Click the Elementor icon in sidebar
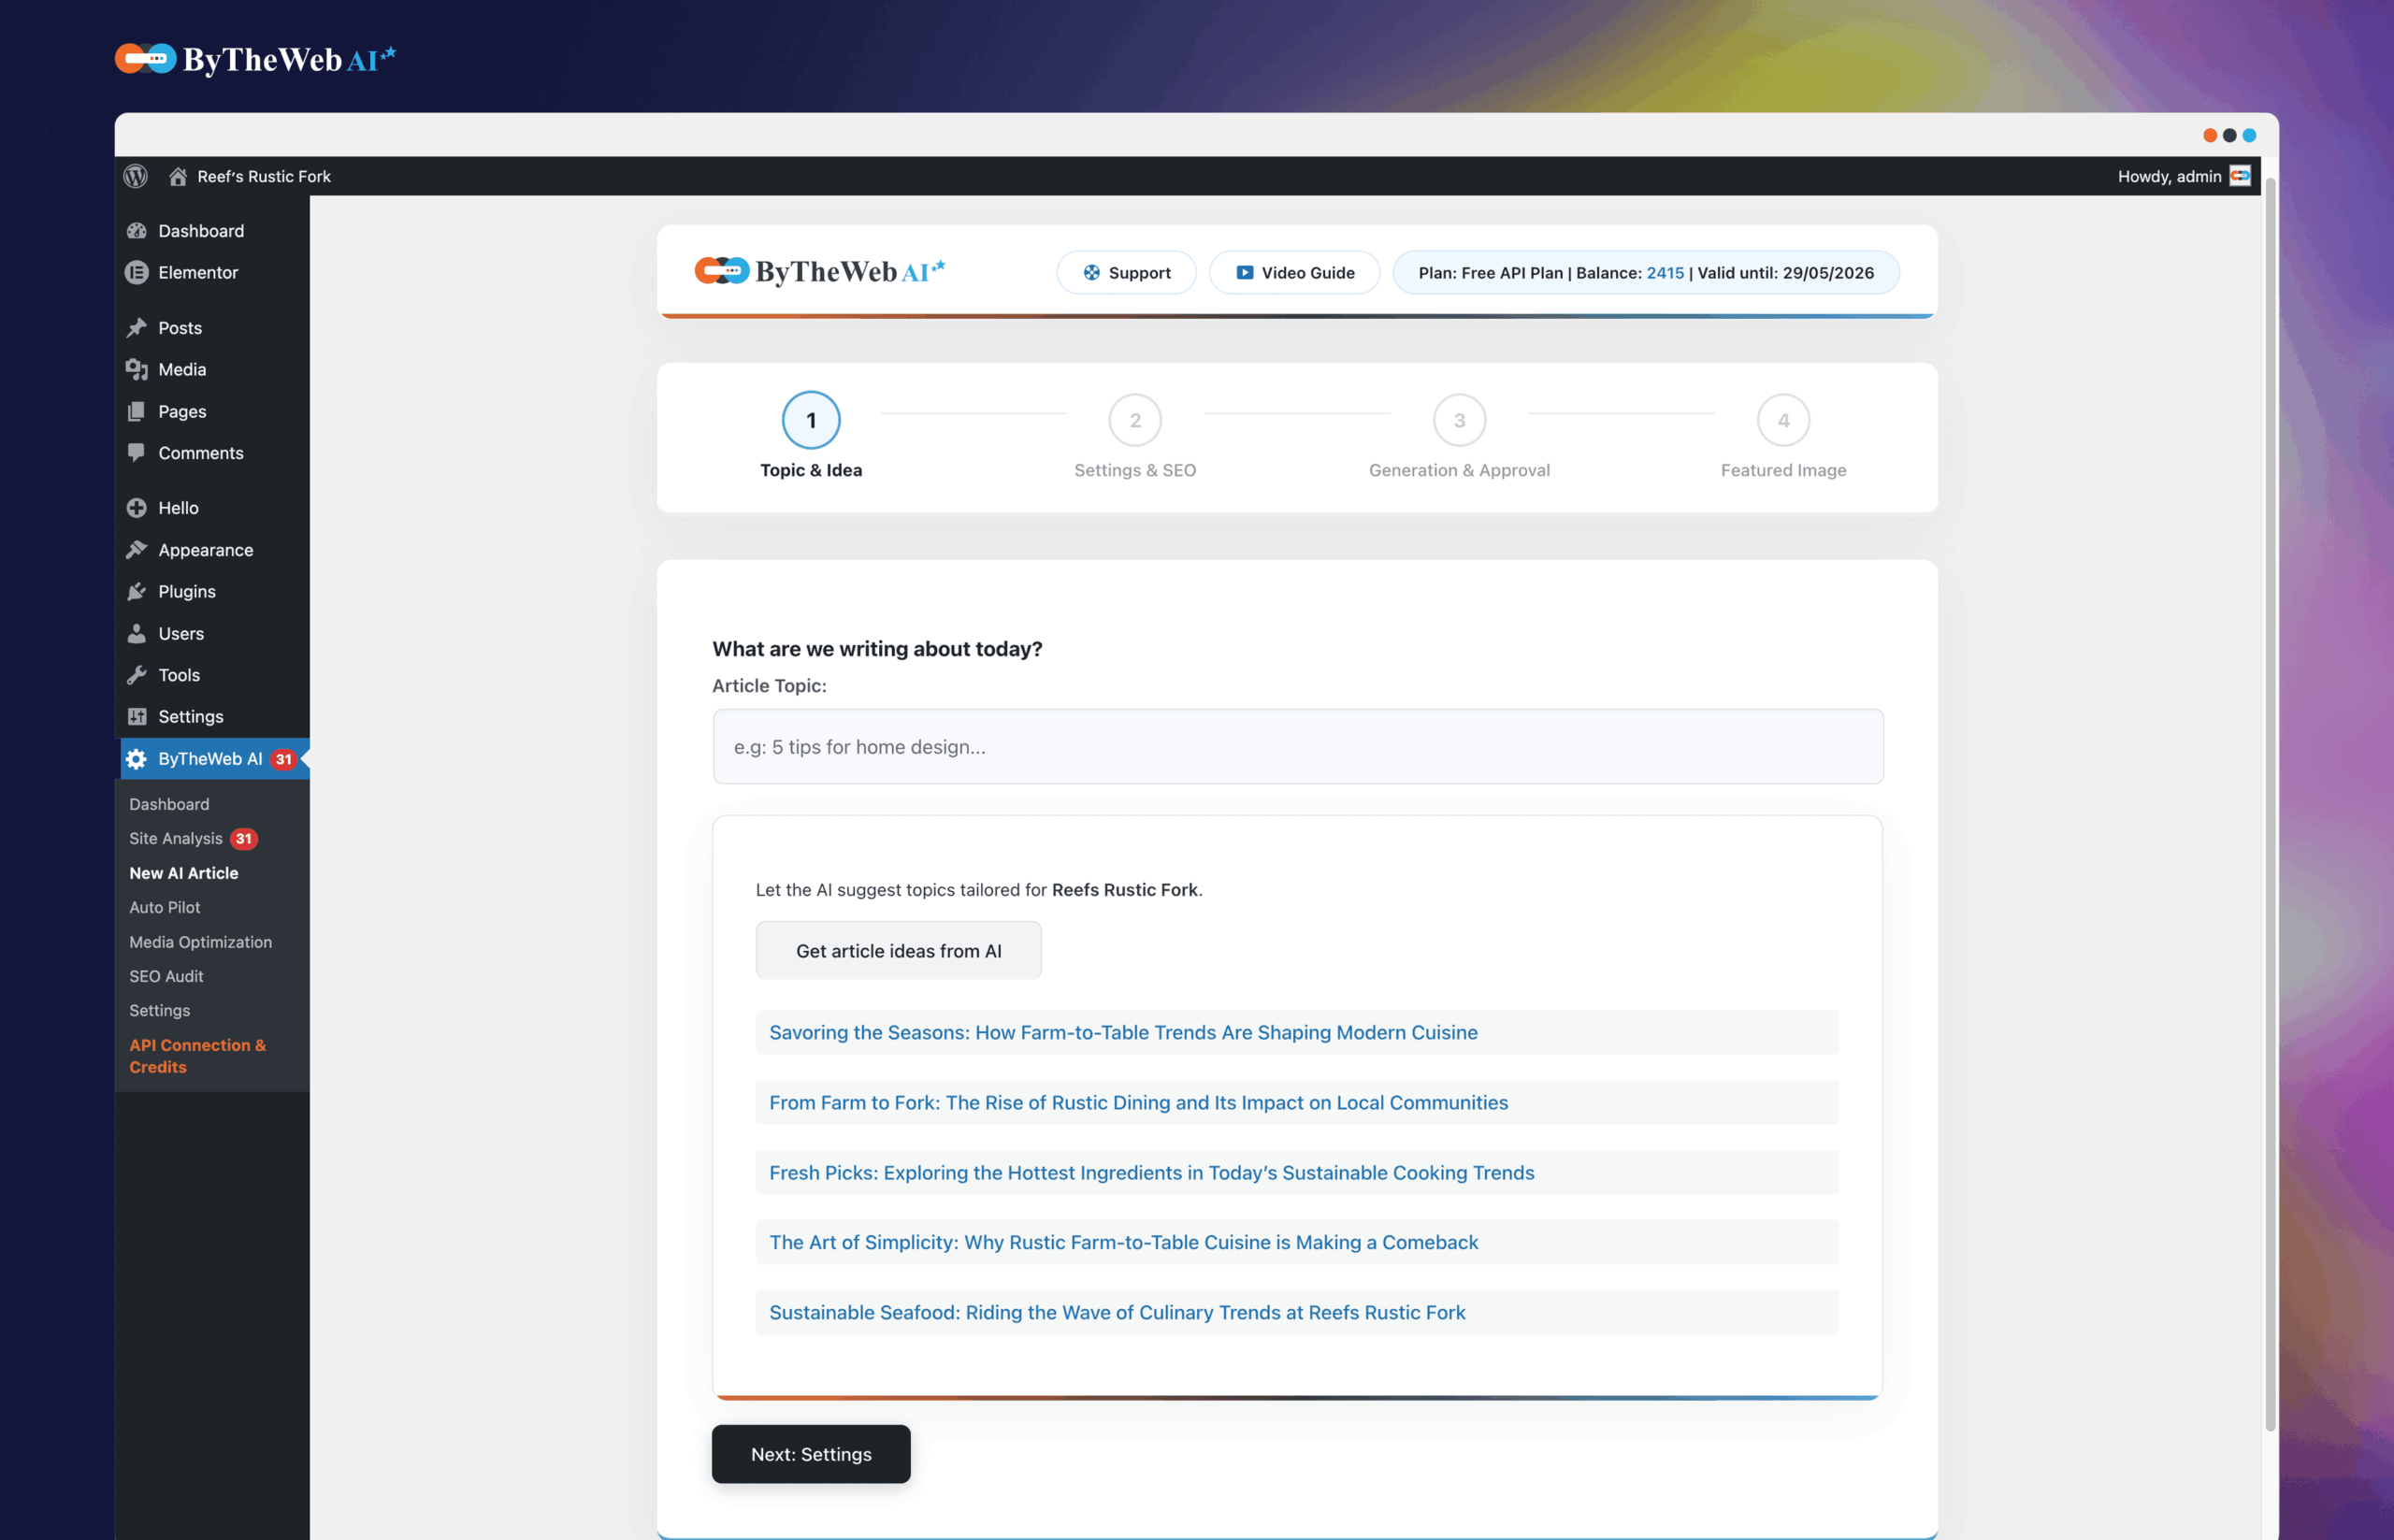 pyautogui.click(x=137, y=272)
